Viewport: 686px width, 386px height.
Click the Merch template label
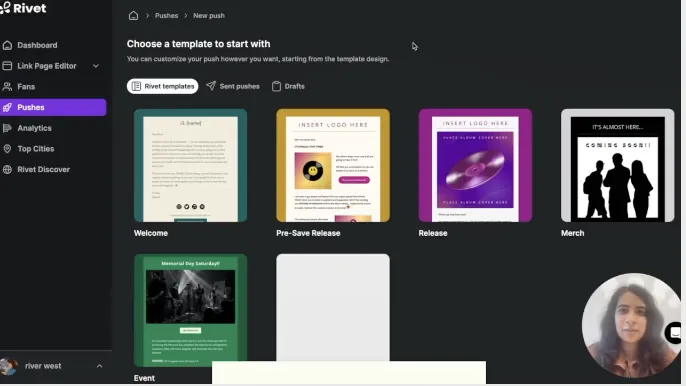[x=572, y=233]
